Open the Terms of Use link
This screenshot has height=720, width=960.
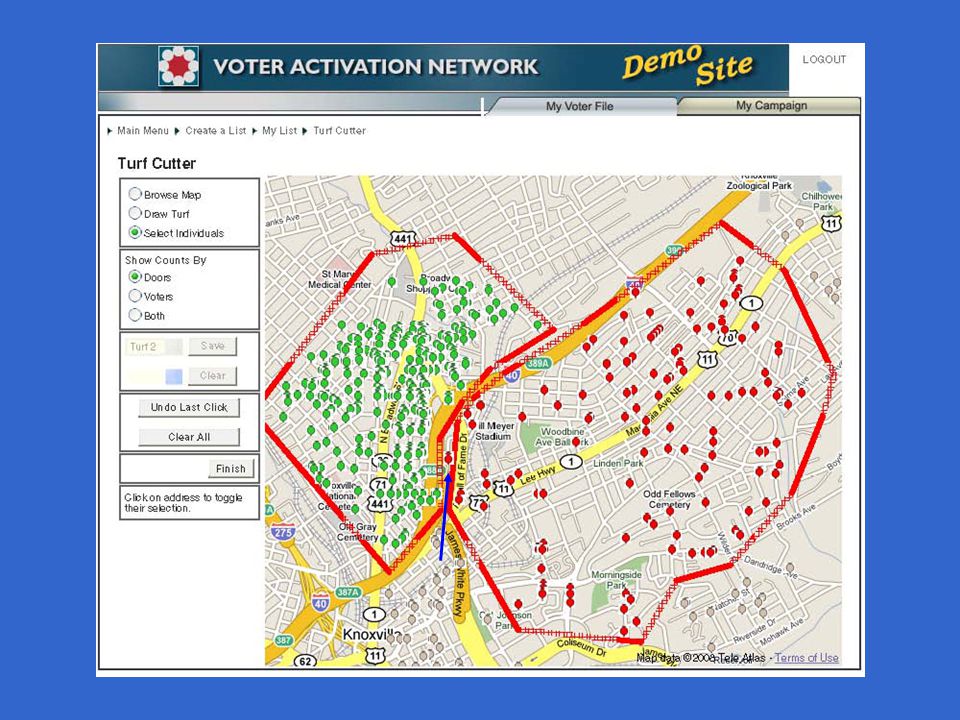click(x=806, y=658)
